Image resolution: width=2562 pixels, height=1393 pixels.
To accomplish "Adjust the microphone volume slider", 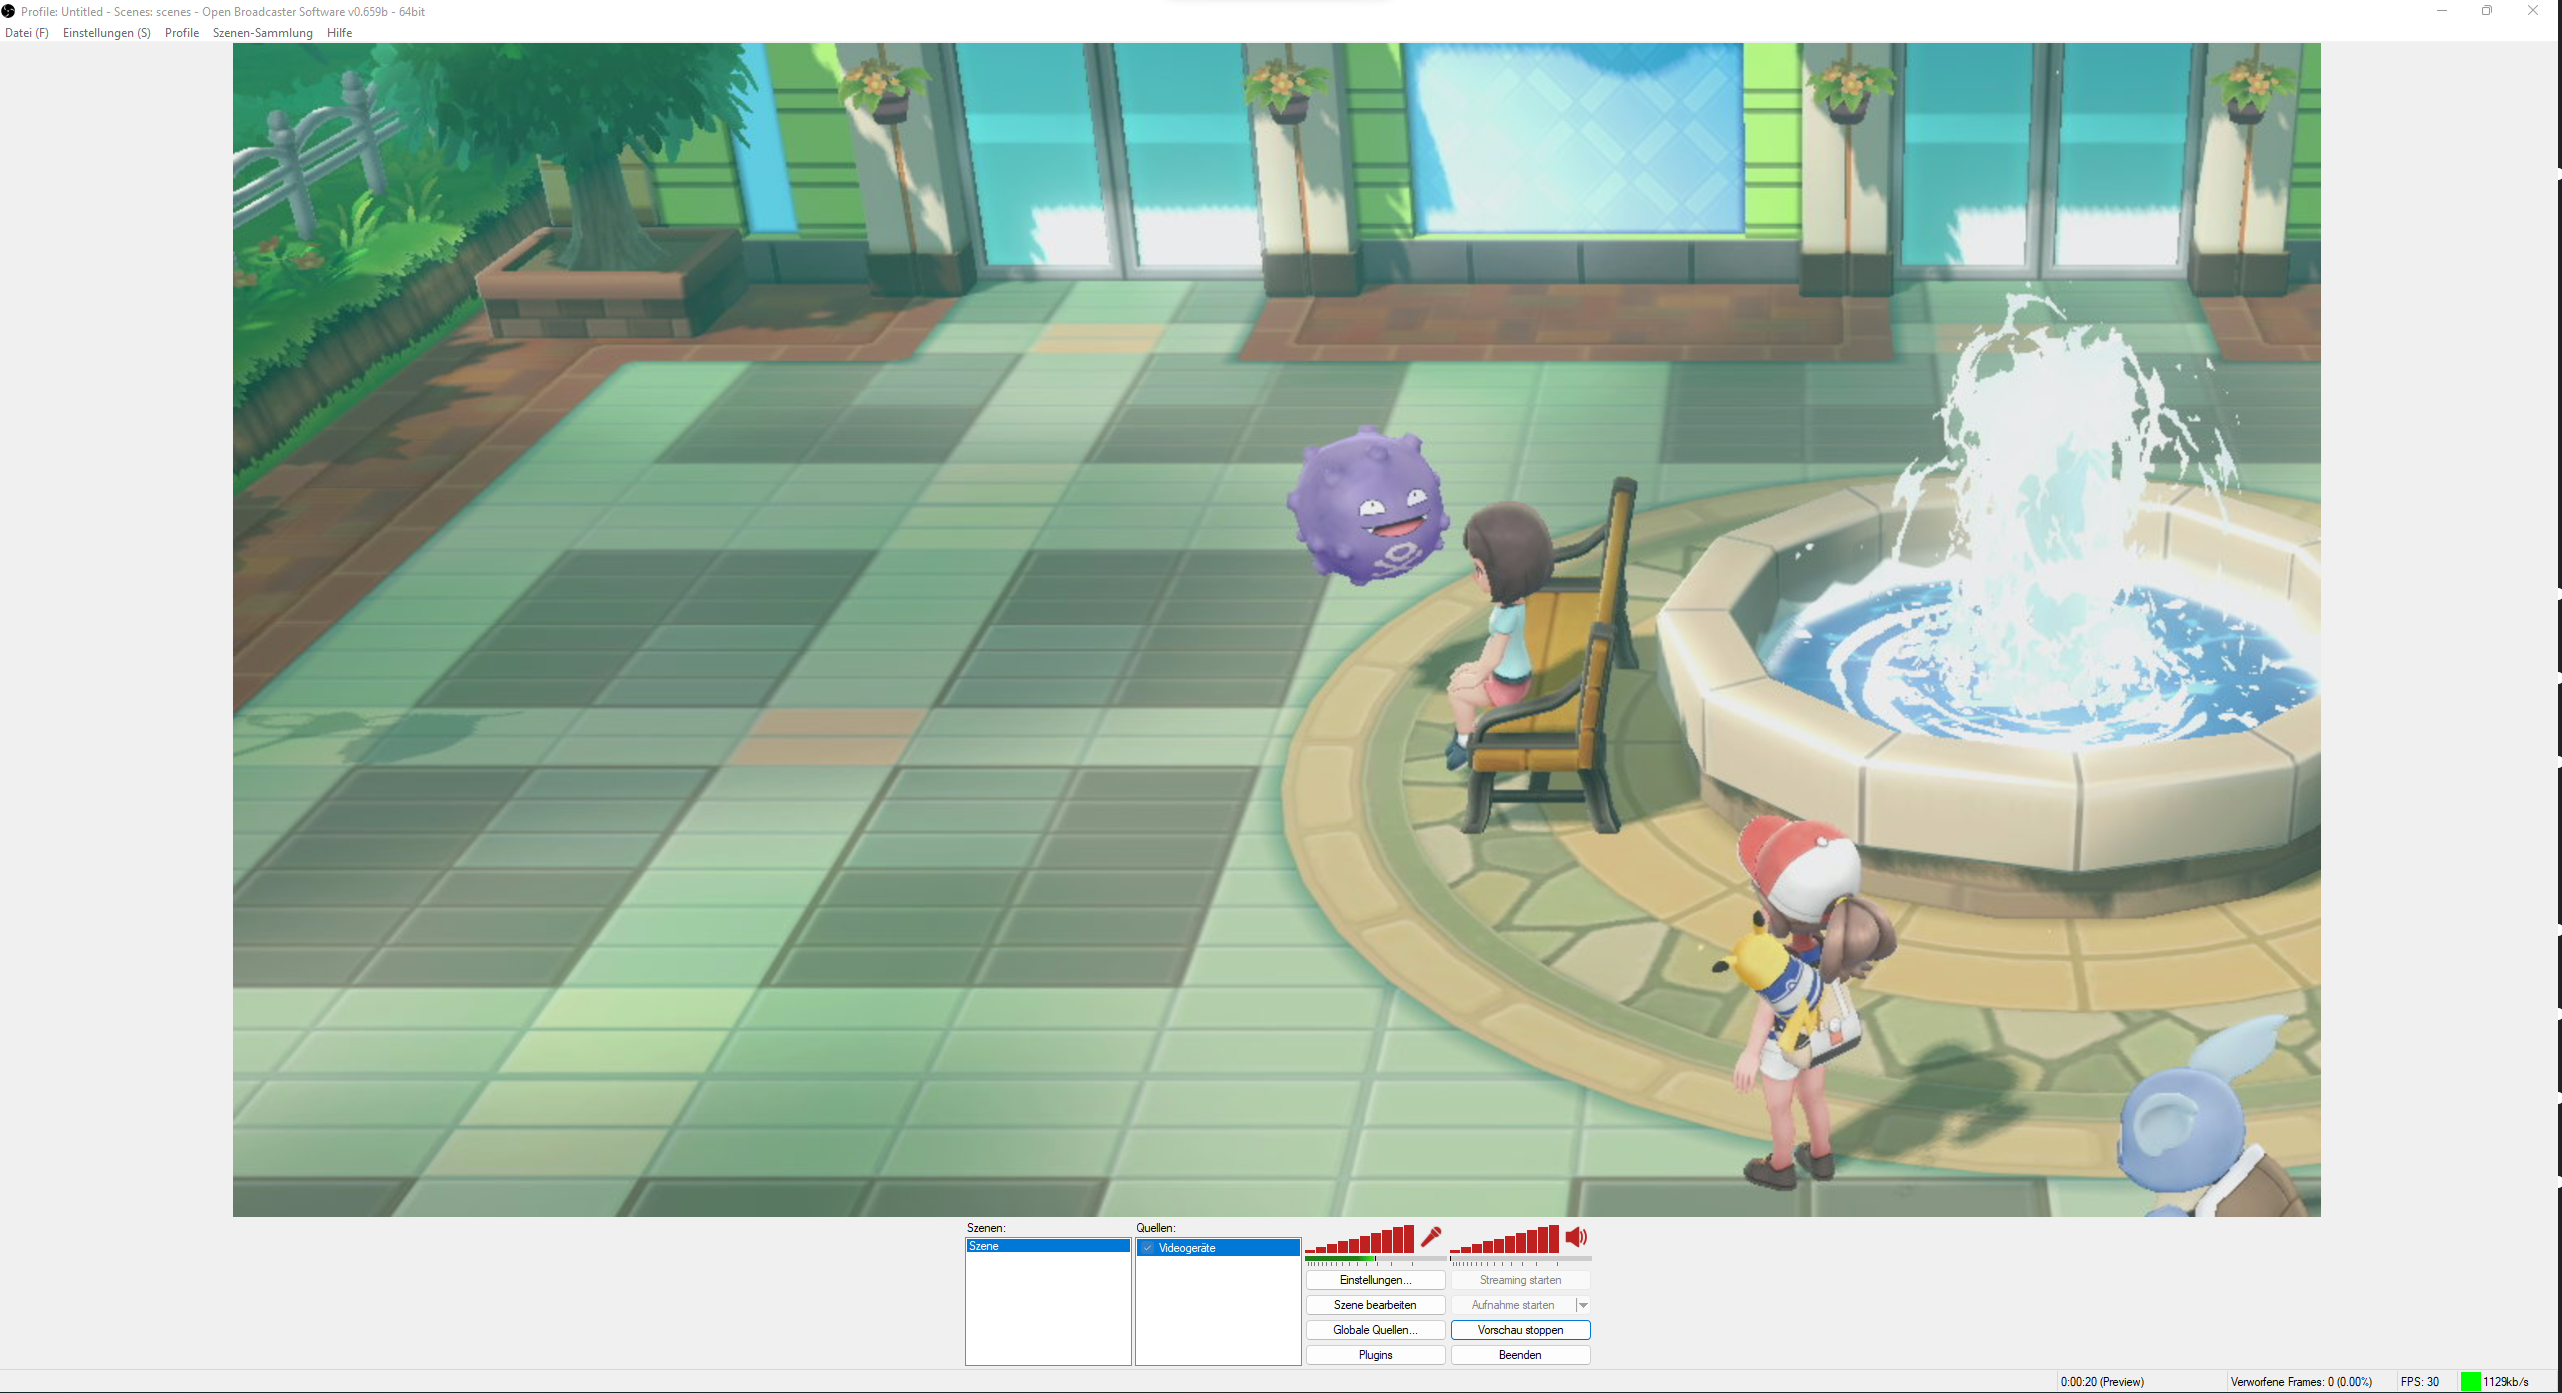I will click(x=1360, y=1240).
